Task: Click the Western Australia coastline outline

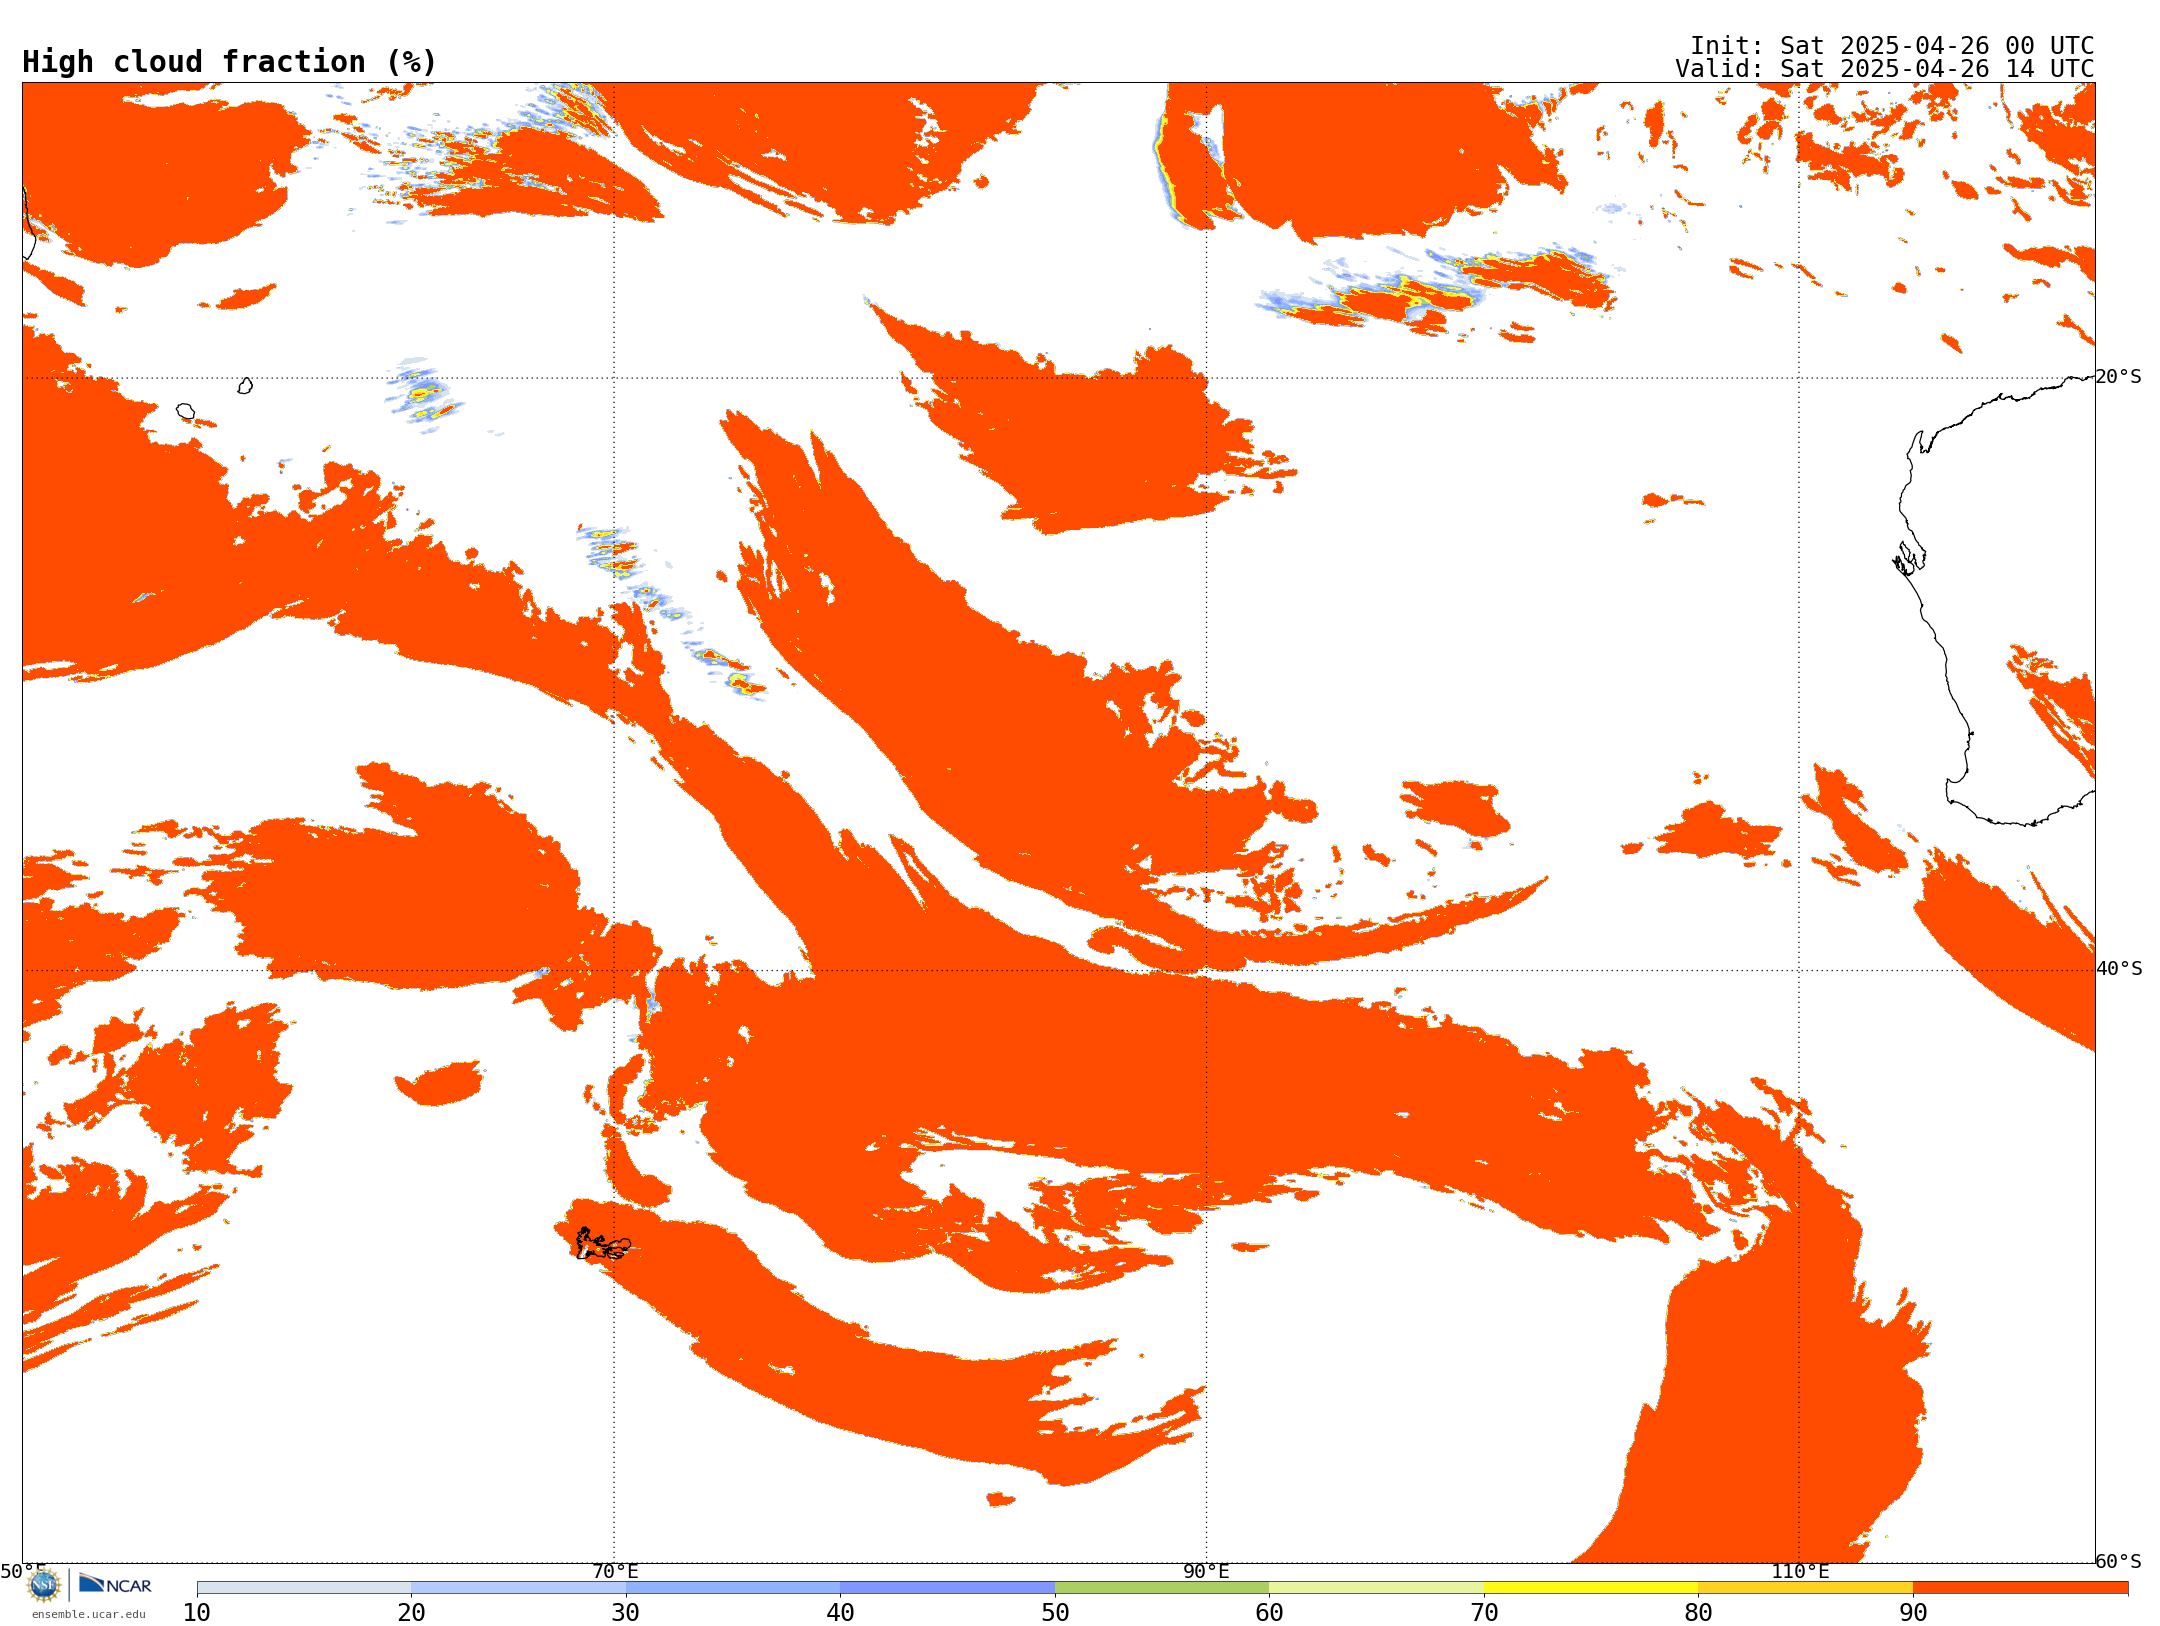Action: [x=1996, y=600]
